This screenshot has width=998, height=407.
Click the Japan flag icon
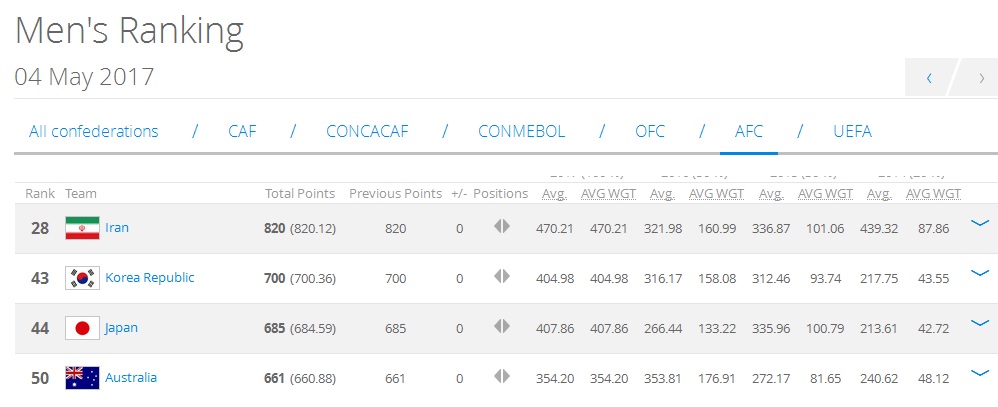click(82, 328)
